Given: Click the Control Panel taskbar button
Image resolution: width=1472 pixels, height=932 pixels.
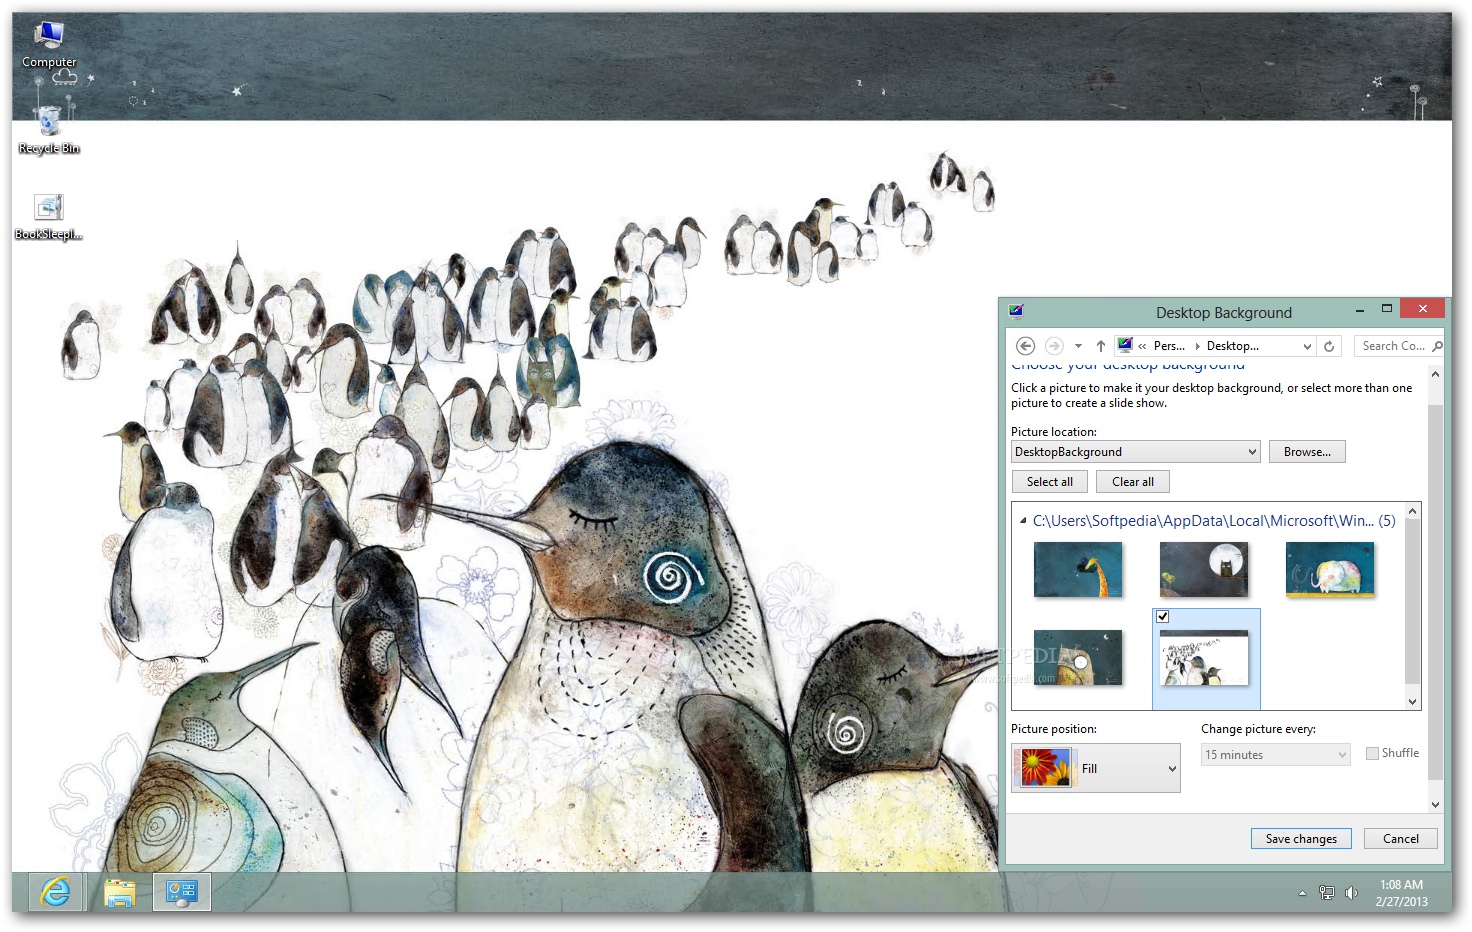Looking at the screenshot, I should click(182, 891).
